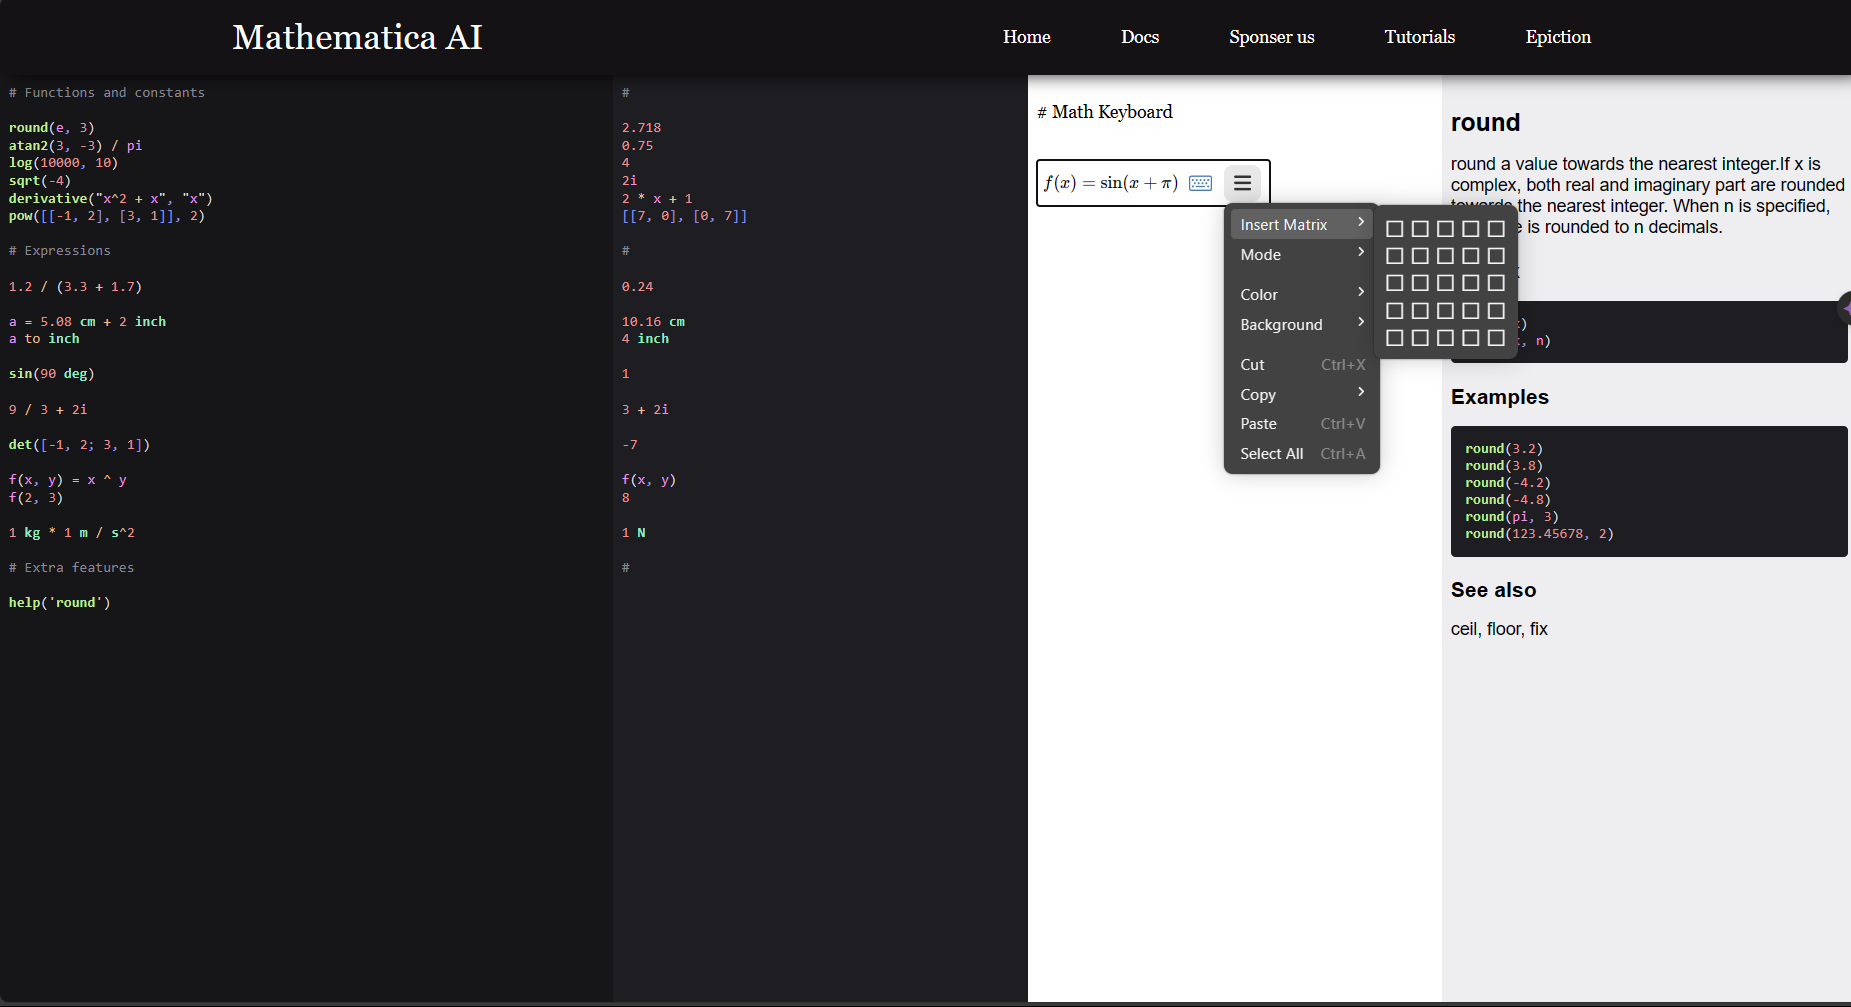
Task: Click the '10.16 cm' result
Action: (653, 322)
